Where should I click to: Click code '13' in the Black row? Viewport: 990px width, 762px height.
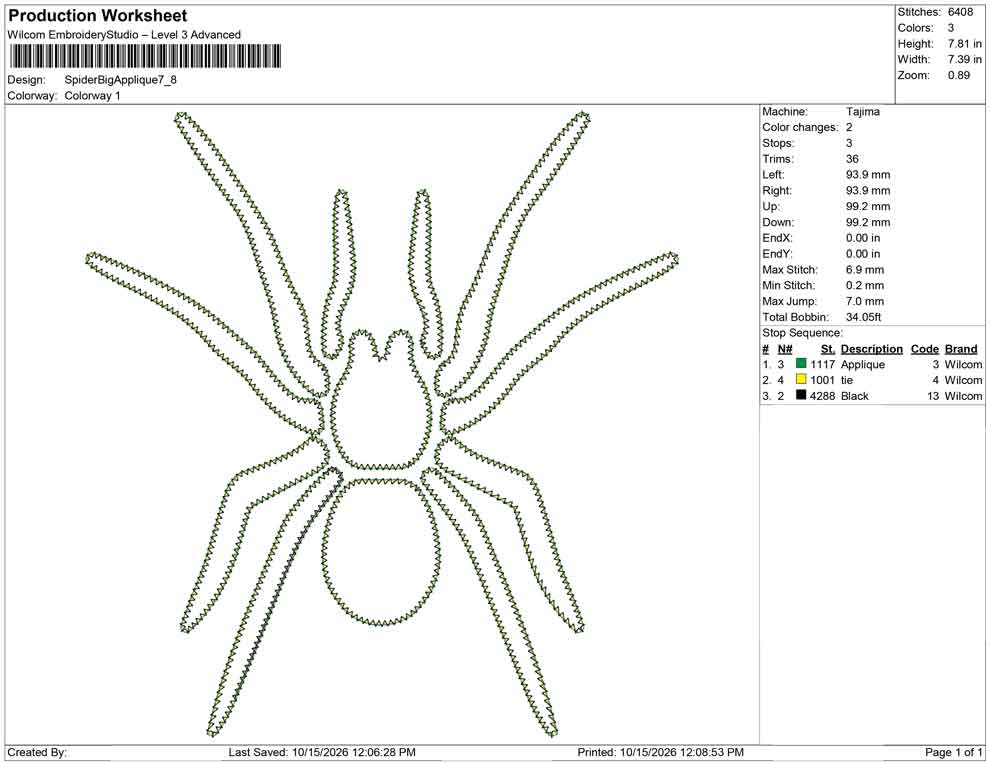933,396
